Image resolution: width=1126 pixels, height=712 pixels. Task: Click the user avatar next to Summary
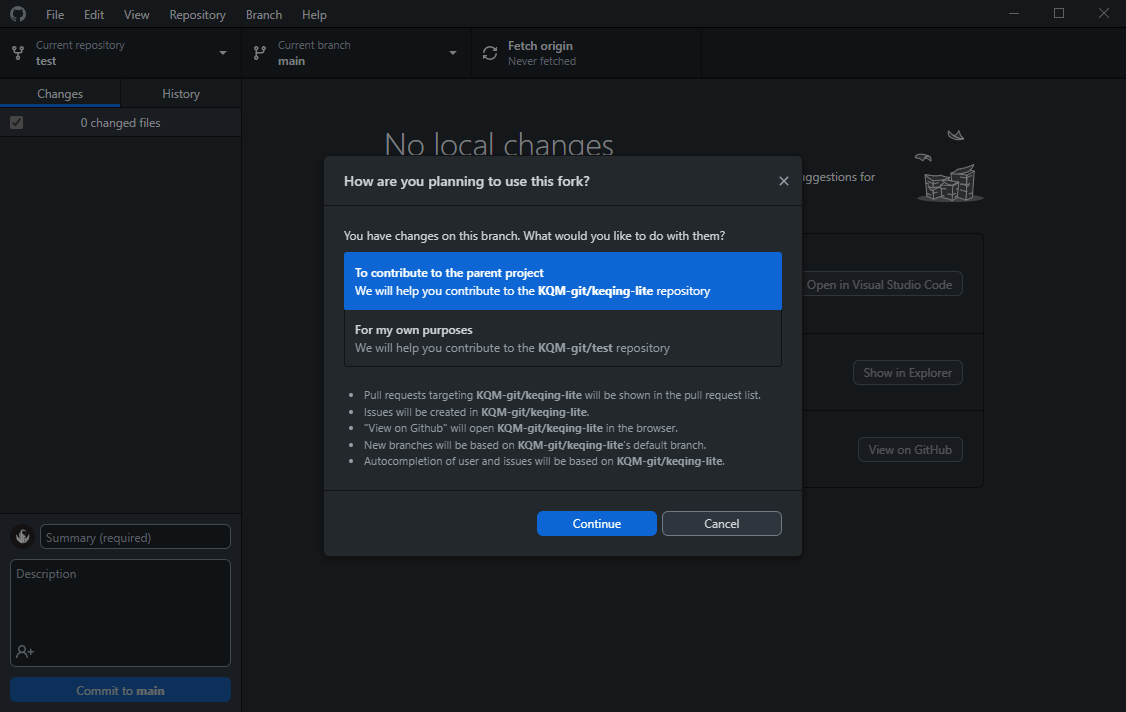pyautogui.click(x=22, y=537)
